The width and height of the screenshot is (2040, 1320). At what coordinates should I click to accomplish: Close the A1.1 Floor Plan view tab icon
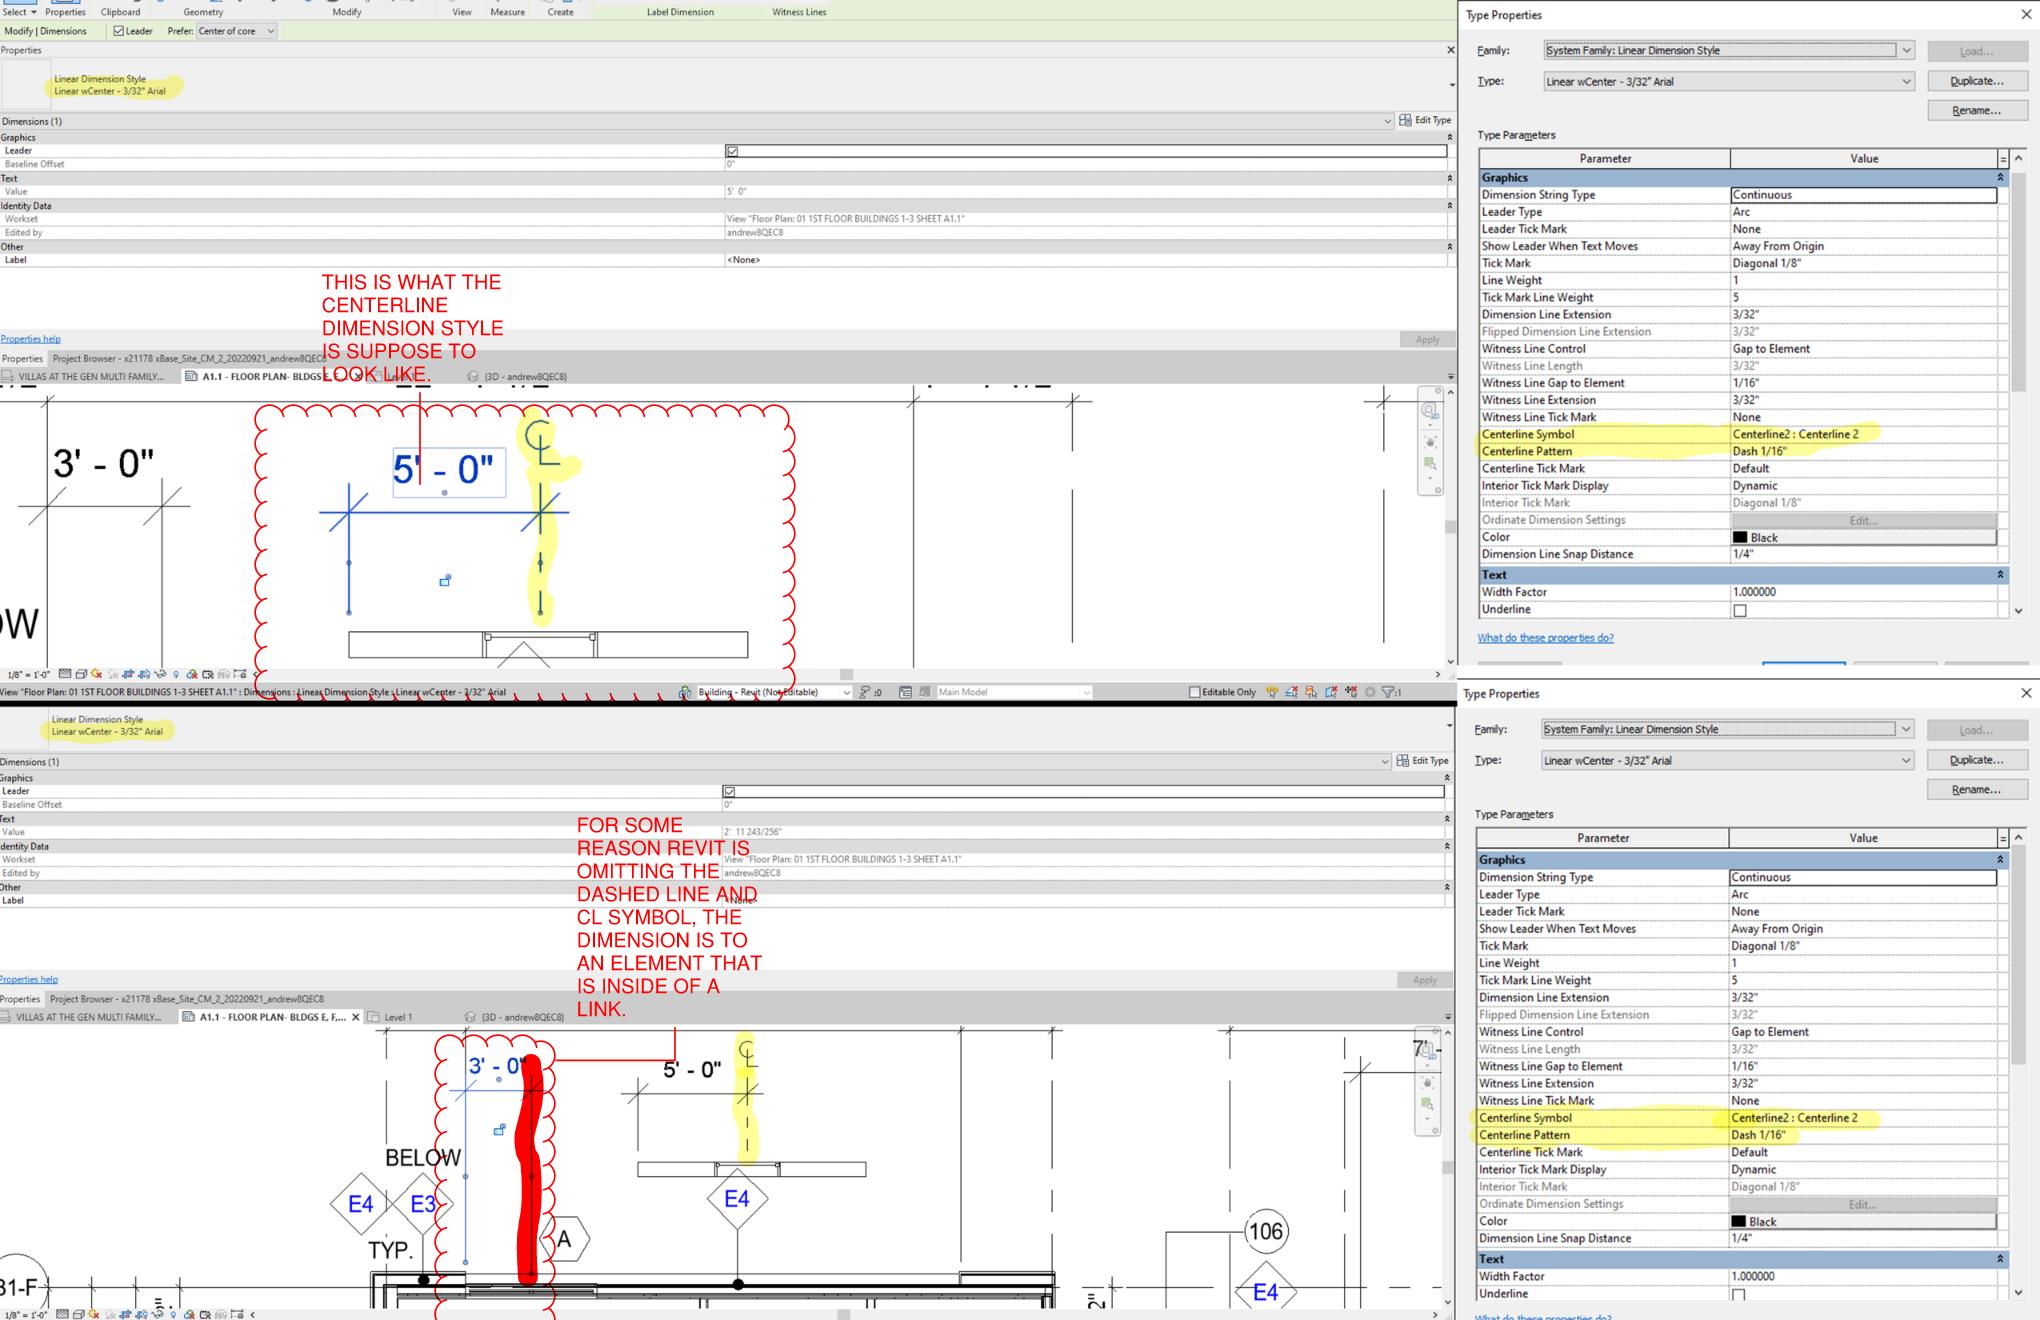coord(356,1017)
